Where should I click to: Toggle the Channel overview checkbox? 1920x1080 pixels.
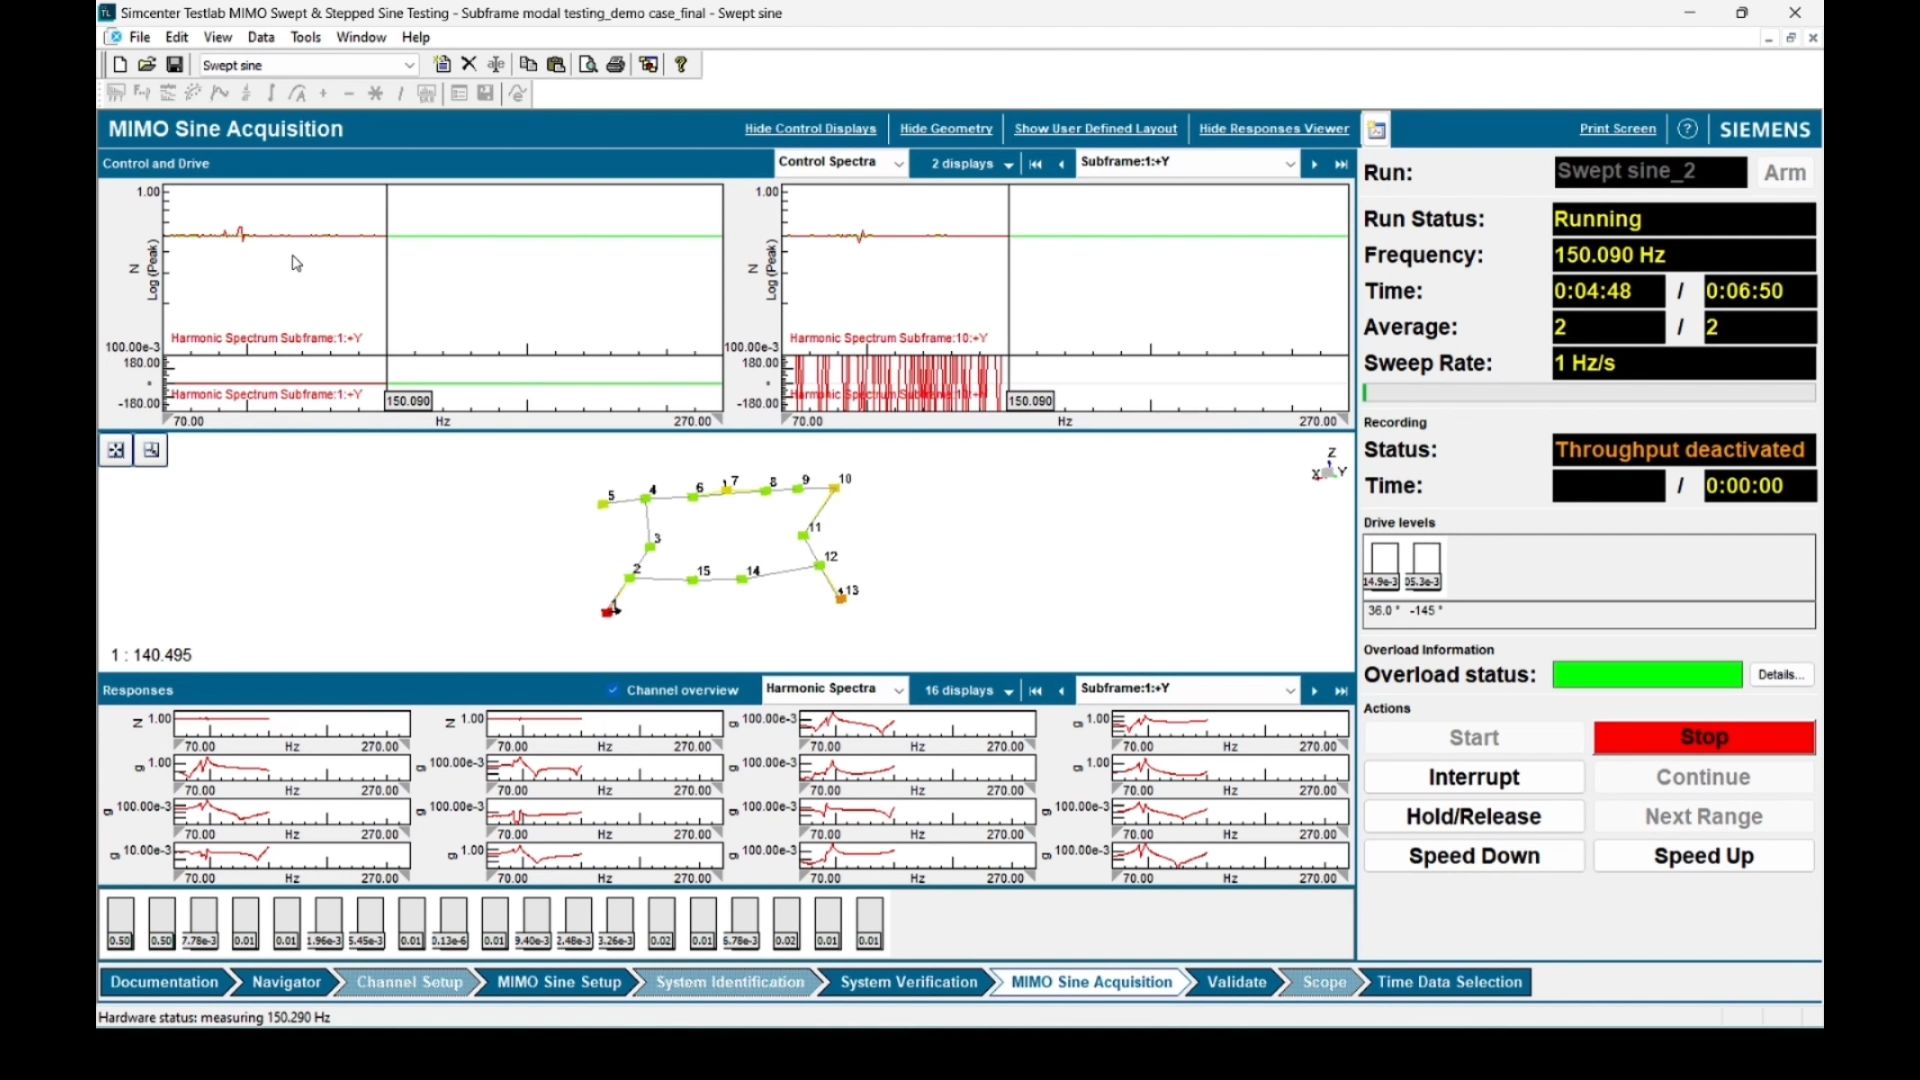(x=613, y=690)
